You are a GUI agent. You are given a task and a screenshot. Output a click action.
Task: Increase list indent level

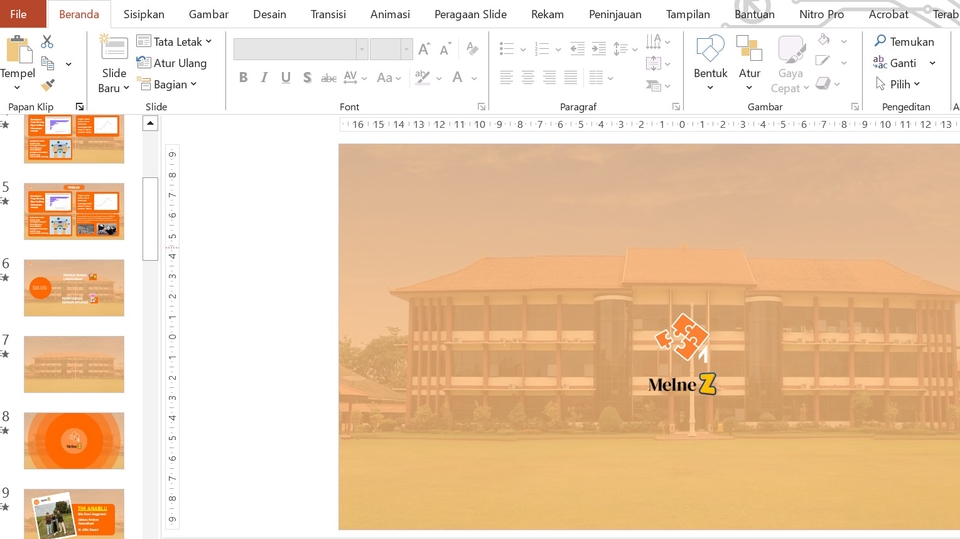coord(599,48)
